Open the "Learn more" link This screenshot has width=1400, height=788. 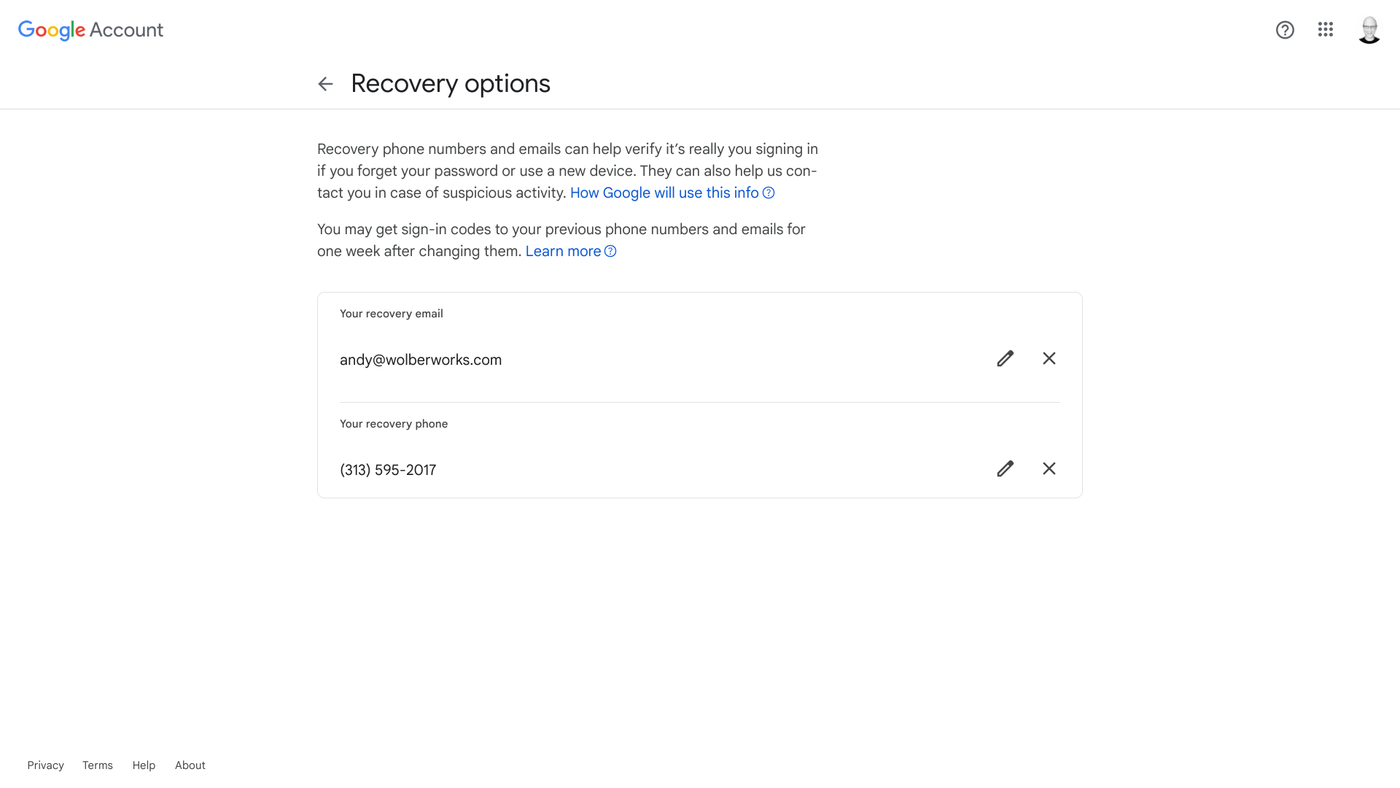pos(563,251)
